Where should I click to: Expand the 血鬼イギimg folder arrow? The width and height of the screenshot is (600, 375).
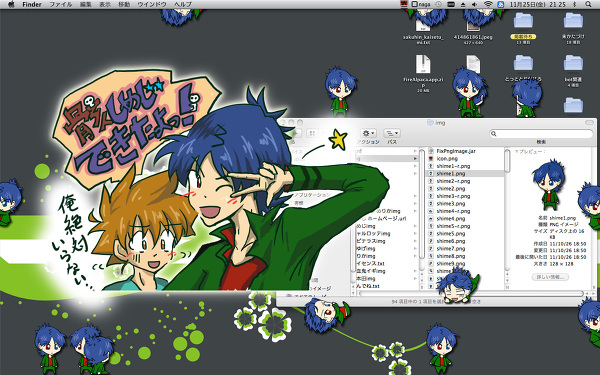pos(416,271)
